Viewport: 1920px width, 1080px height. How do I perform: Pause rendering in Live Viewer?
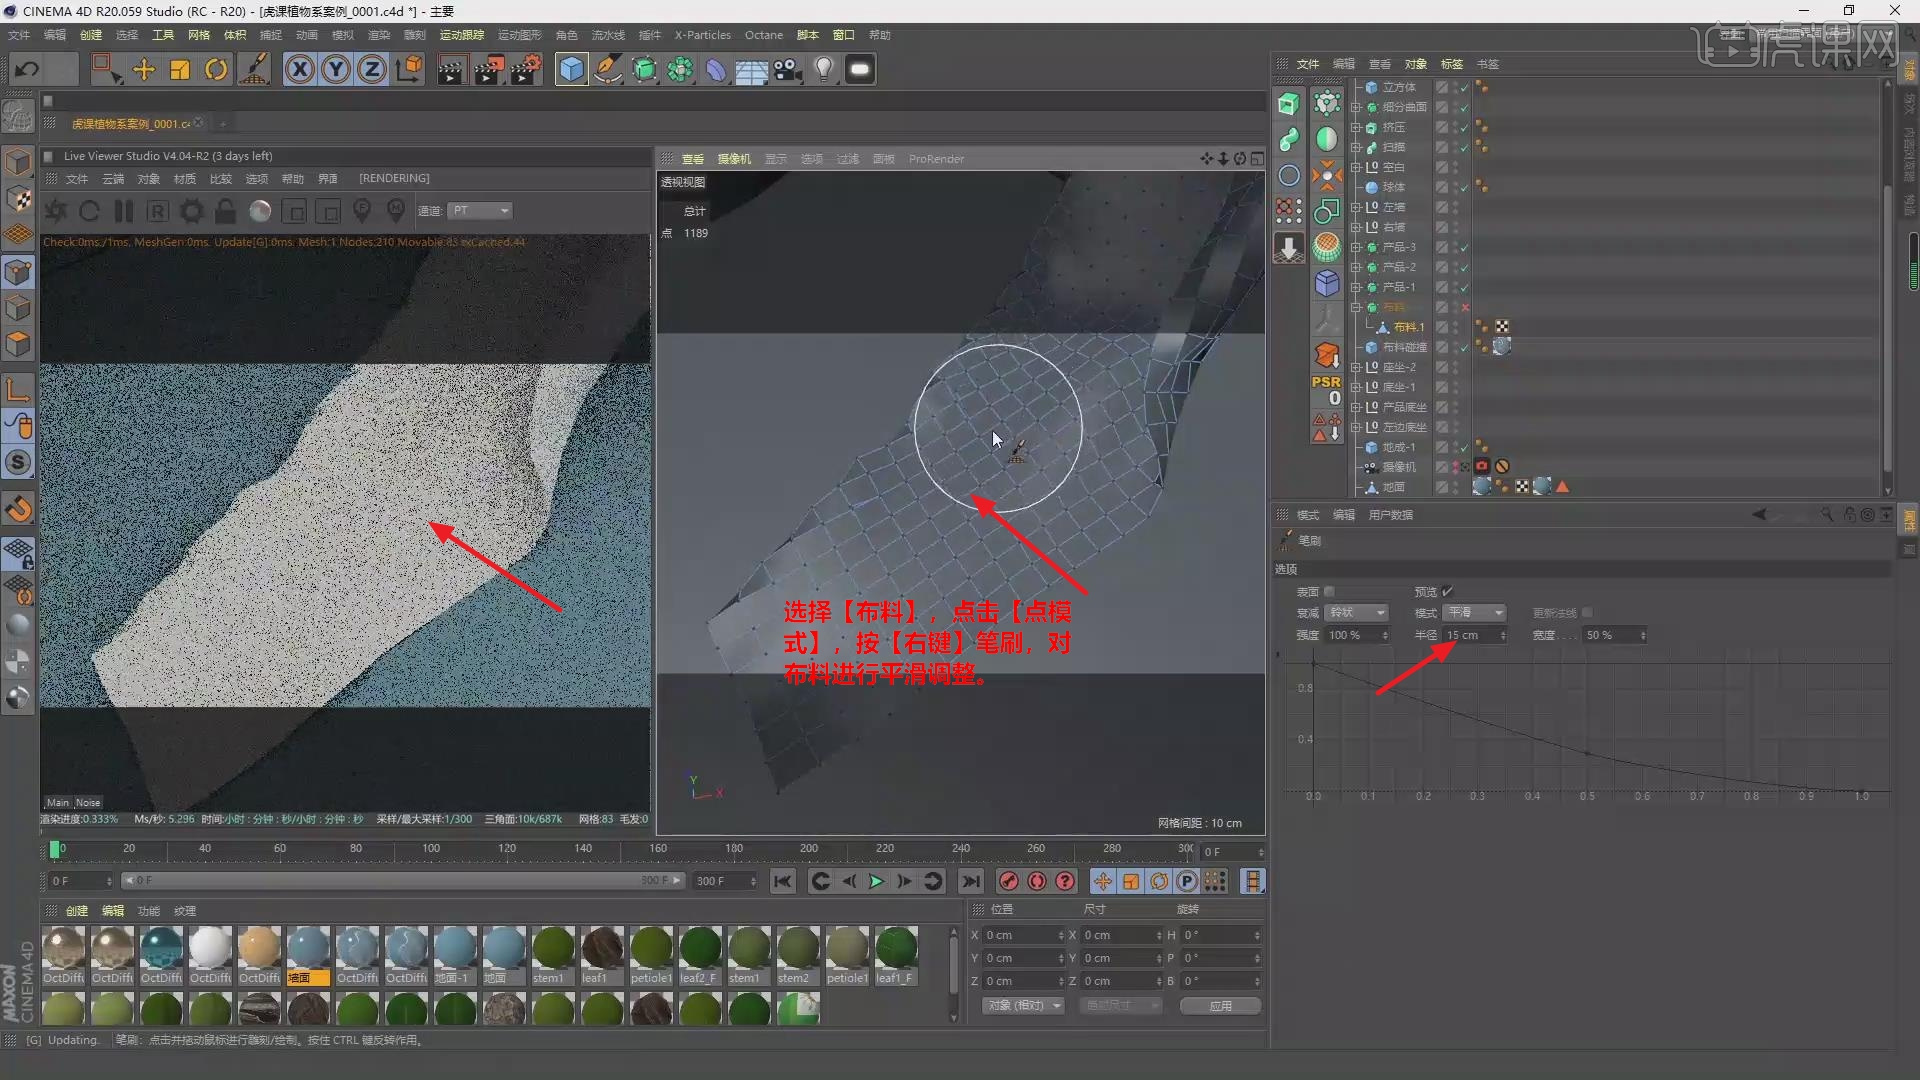point(124,211)
